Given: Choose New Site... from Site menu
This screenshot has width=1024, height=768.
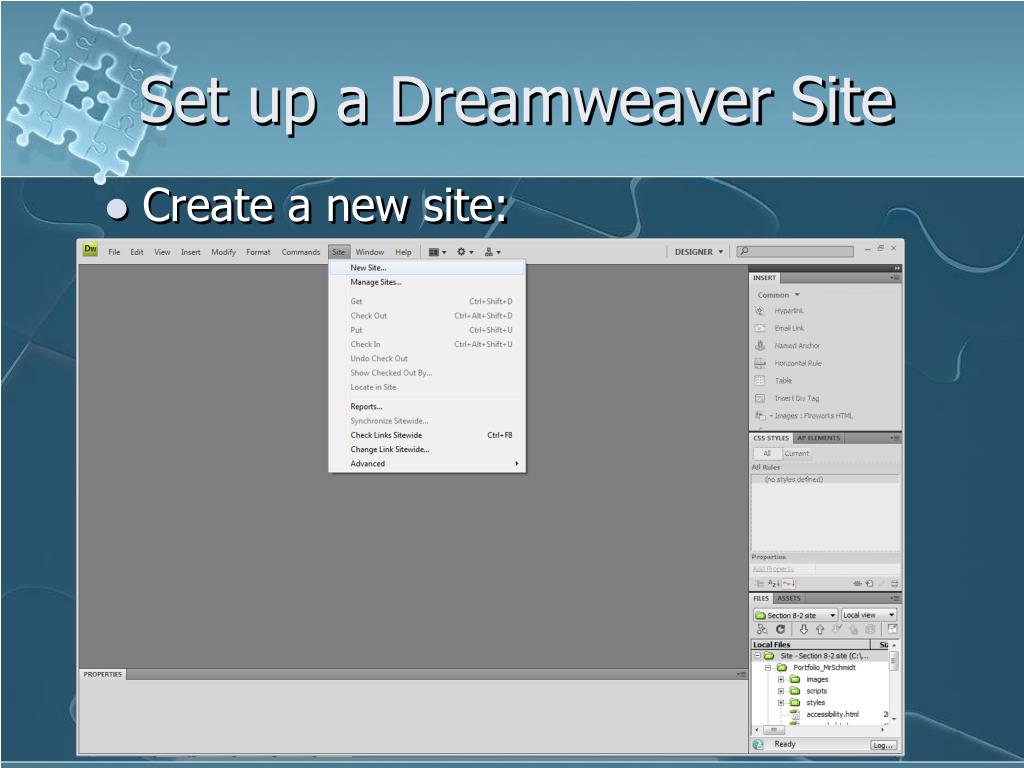Looking at the screenshot, I should [427, 268].
